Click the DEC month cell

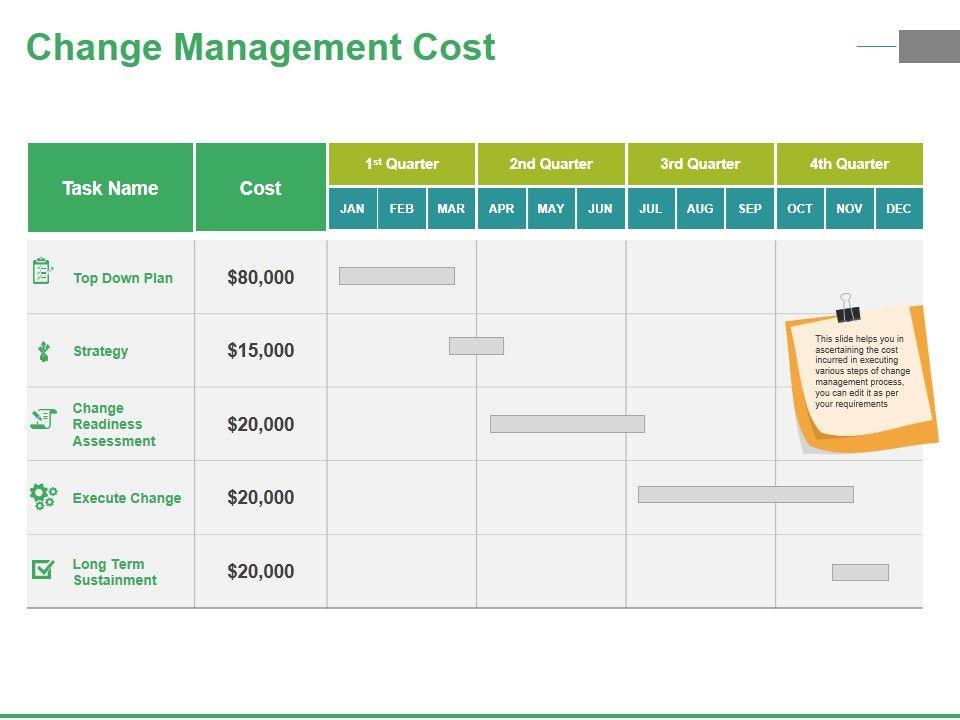pyautogui.click(x=899, y=209)
